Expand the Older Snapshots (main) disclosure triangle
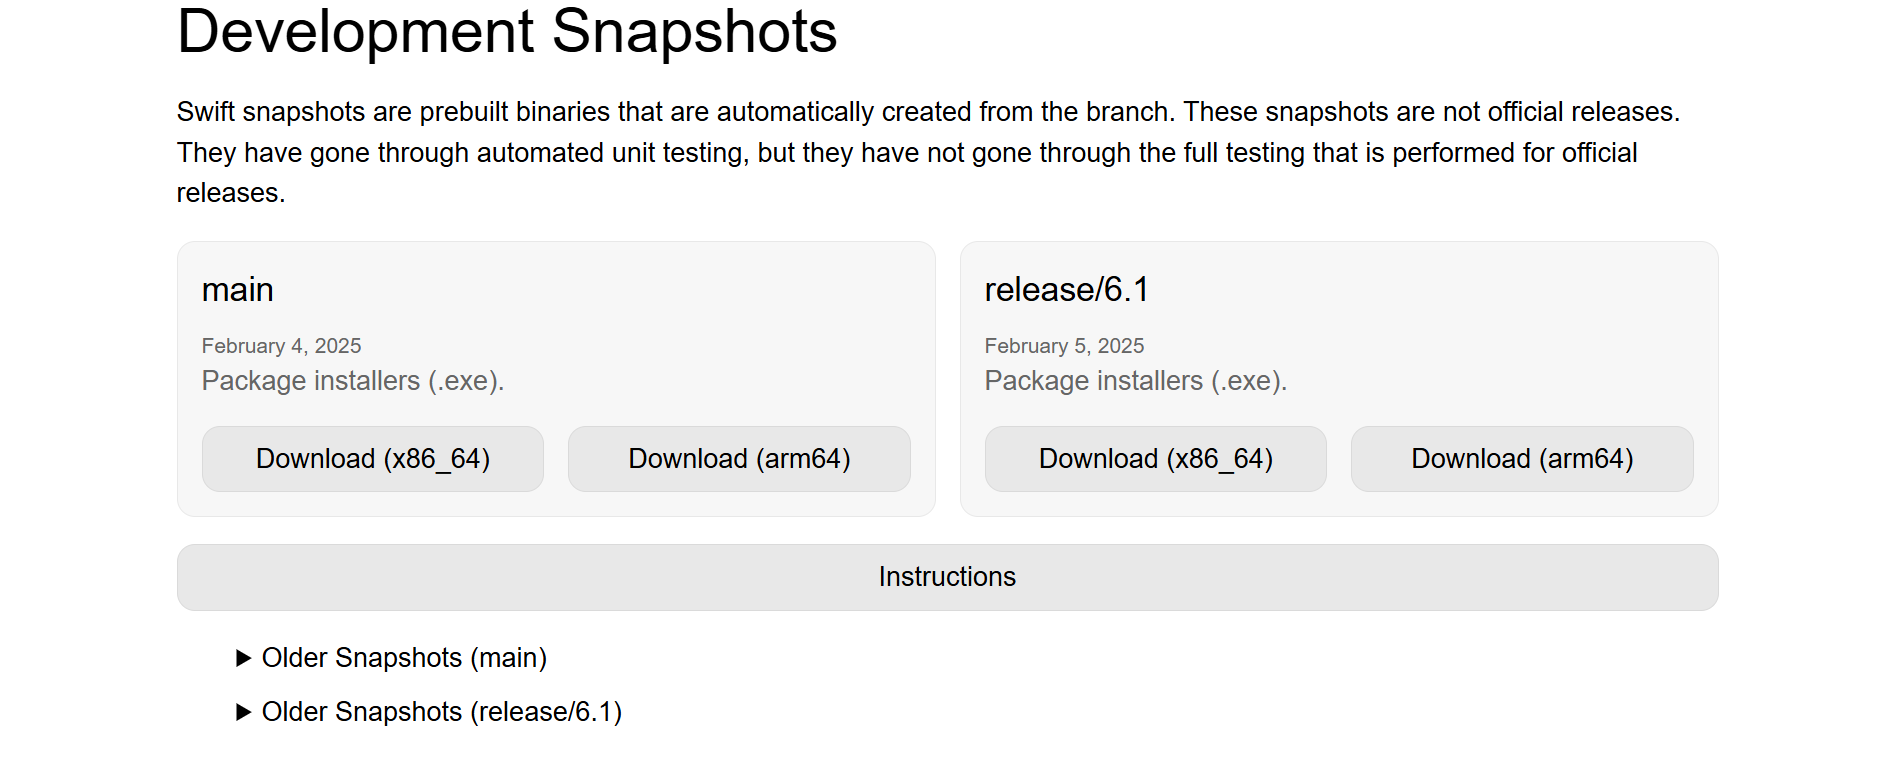 coord(243,658)
